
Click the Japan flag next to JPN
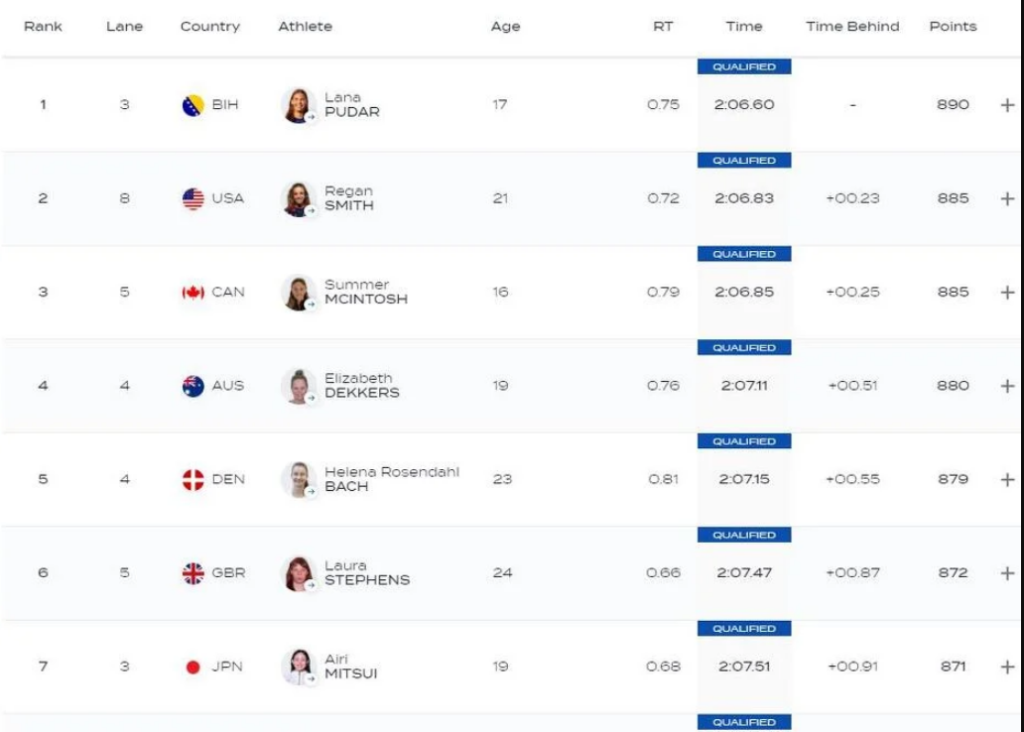click(193, 667)
